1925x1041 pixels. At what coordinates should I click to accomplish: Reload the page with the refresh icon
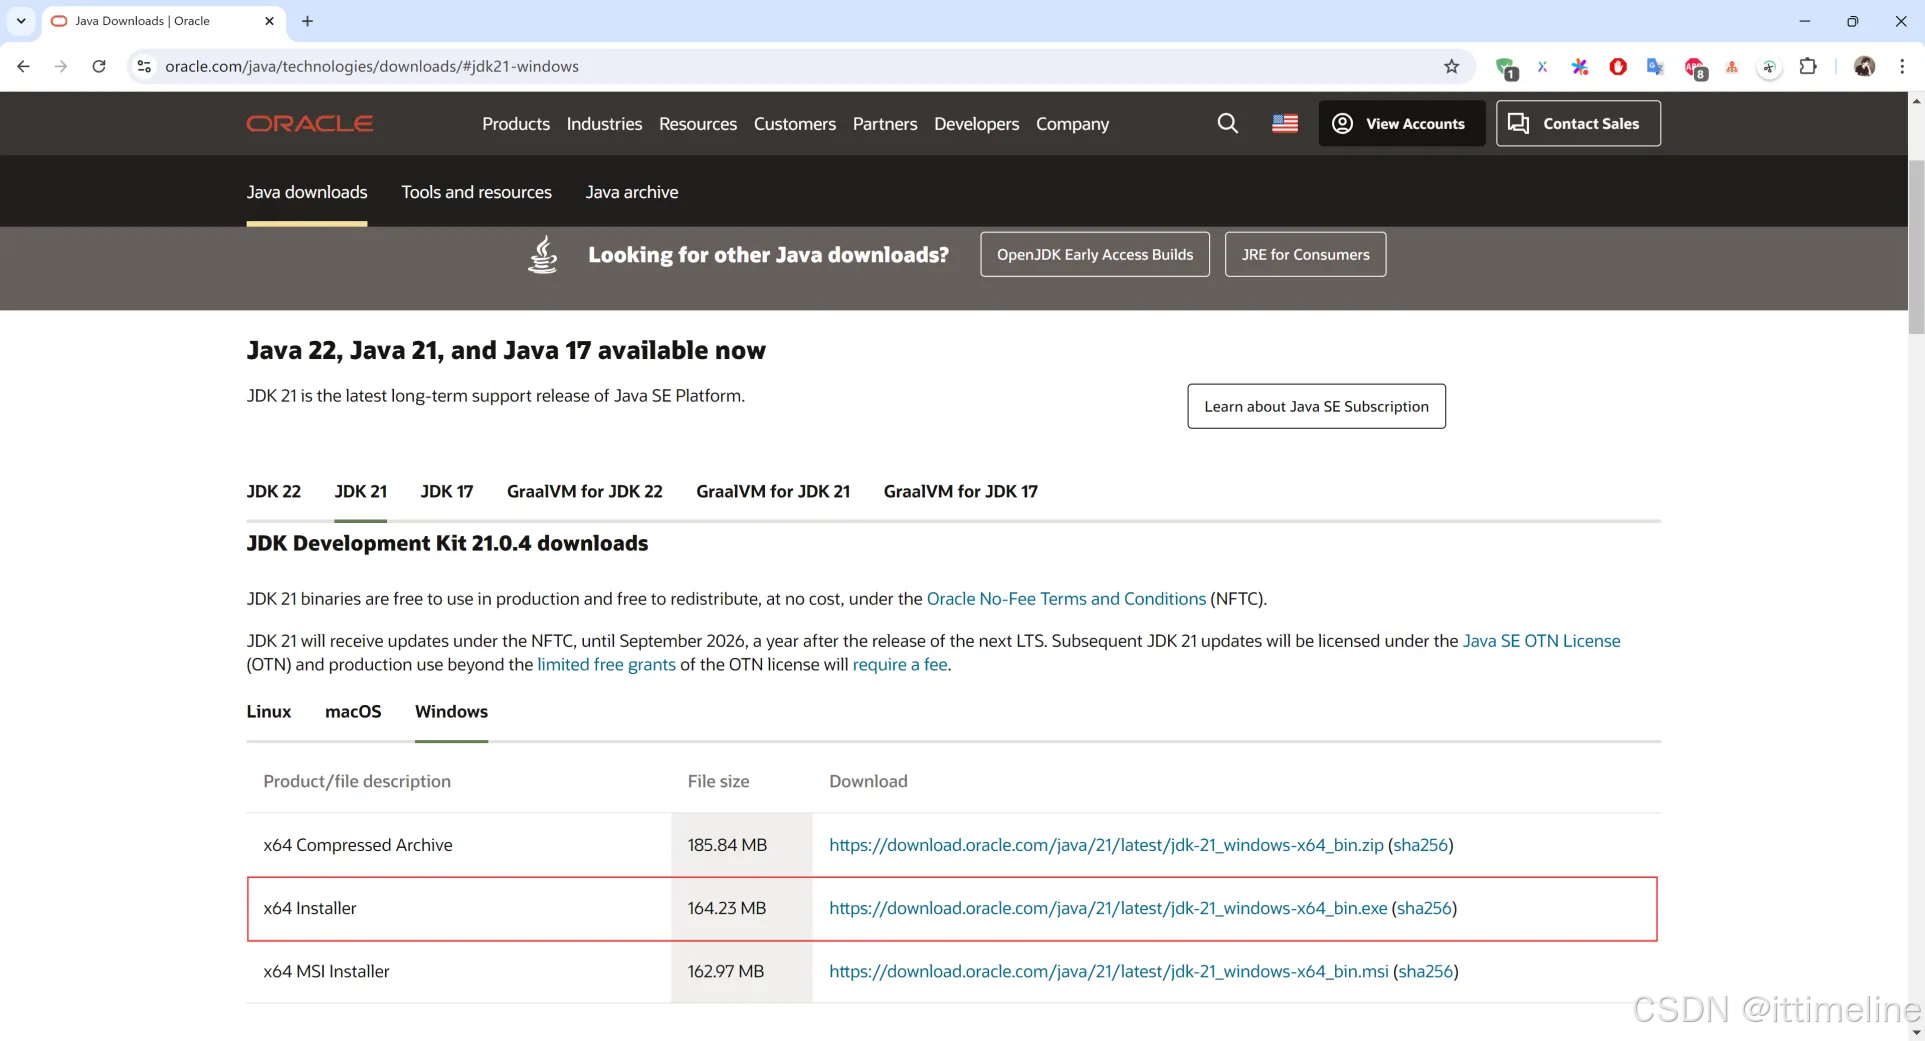[x=99, y=66]
